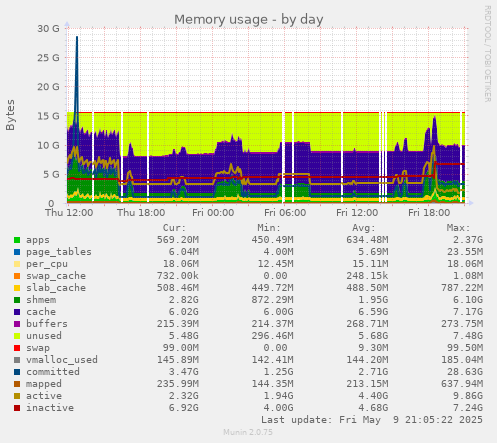Select the 'slab_cache' legend label
The width and height of the screenshot is (497, 443).
point(56,288)
